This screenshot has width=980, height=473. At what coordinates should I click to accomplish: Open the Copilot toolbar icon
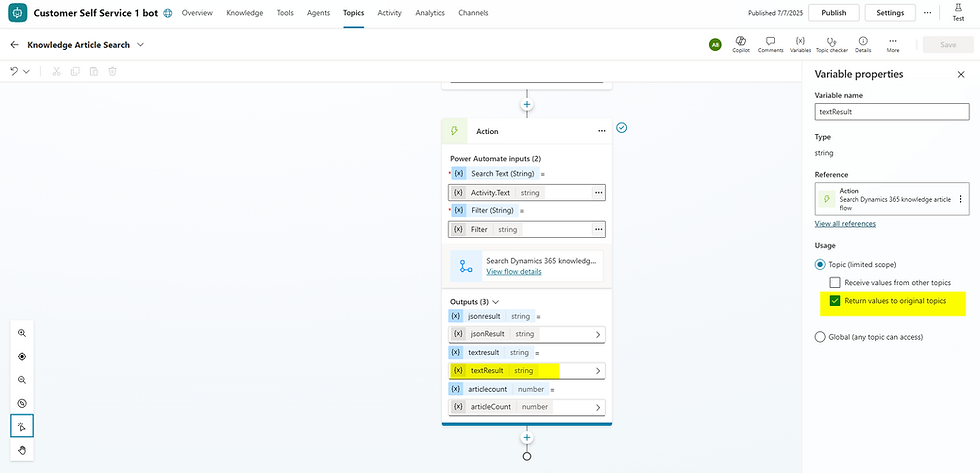pyautogui.click(x=741, y=44)
